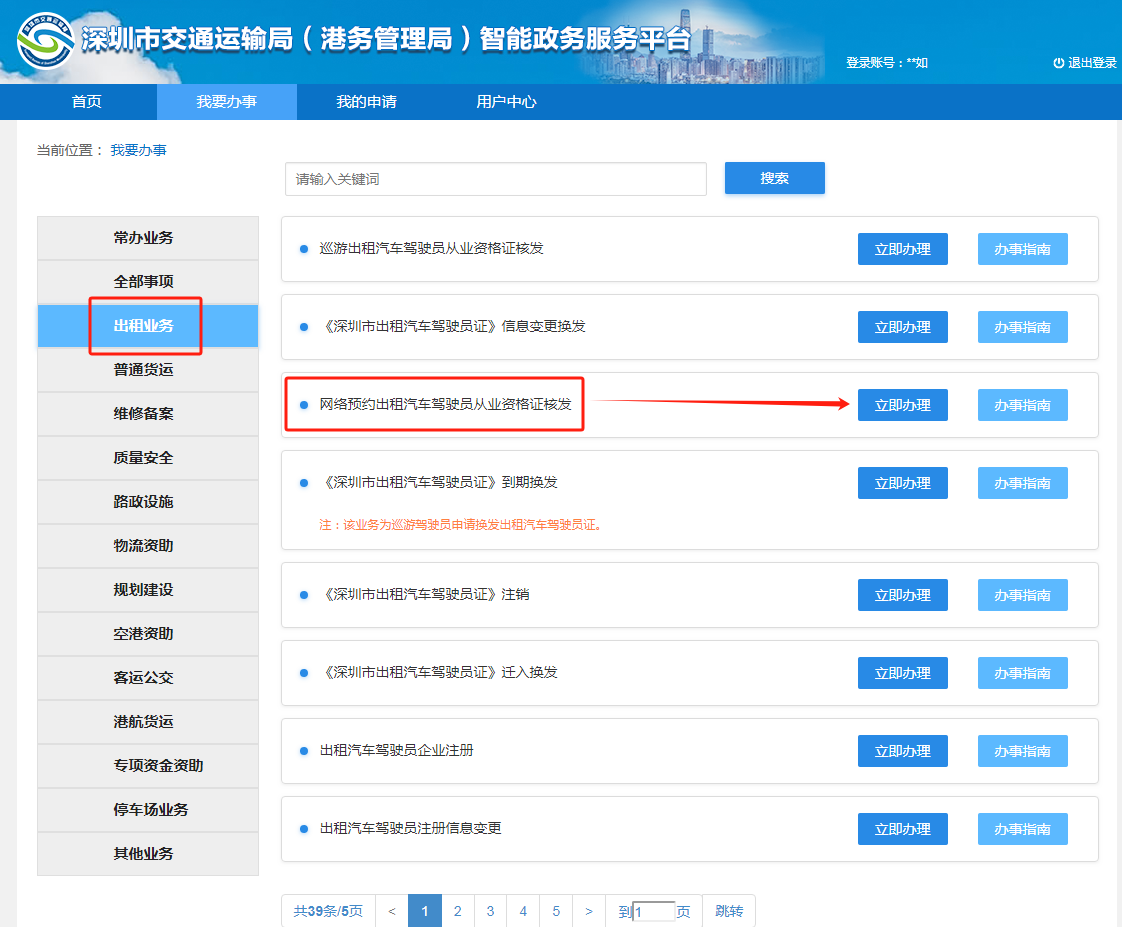Open 停车场业务 from the sidebar
The height and width of the screenshot is (927, 1122).
(146, 809)
